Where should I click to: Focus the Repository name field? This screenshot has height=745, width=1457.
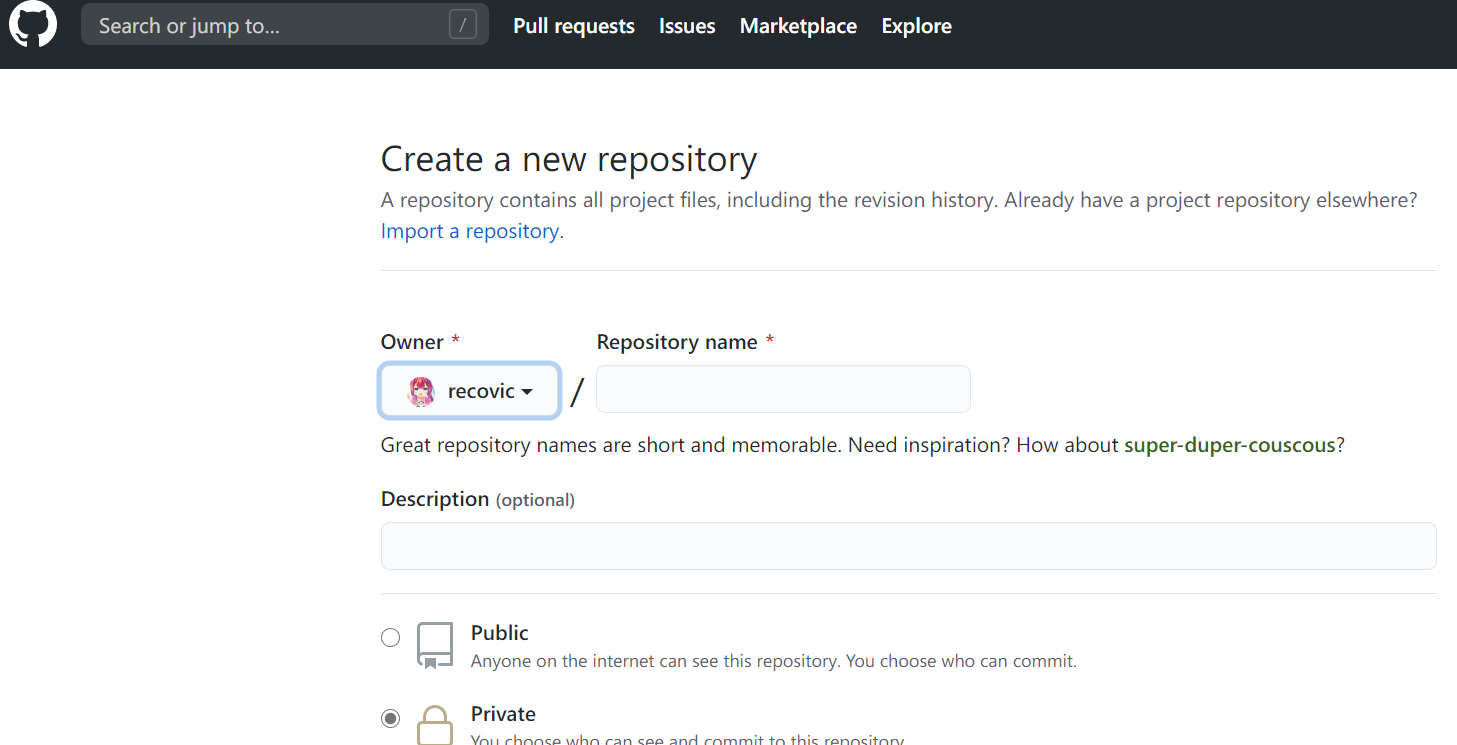tap(783, 389)
